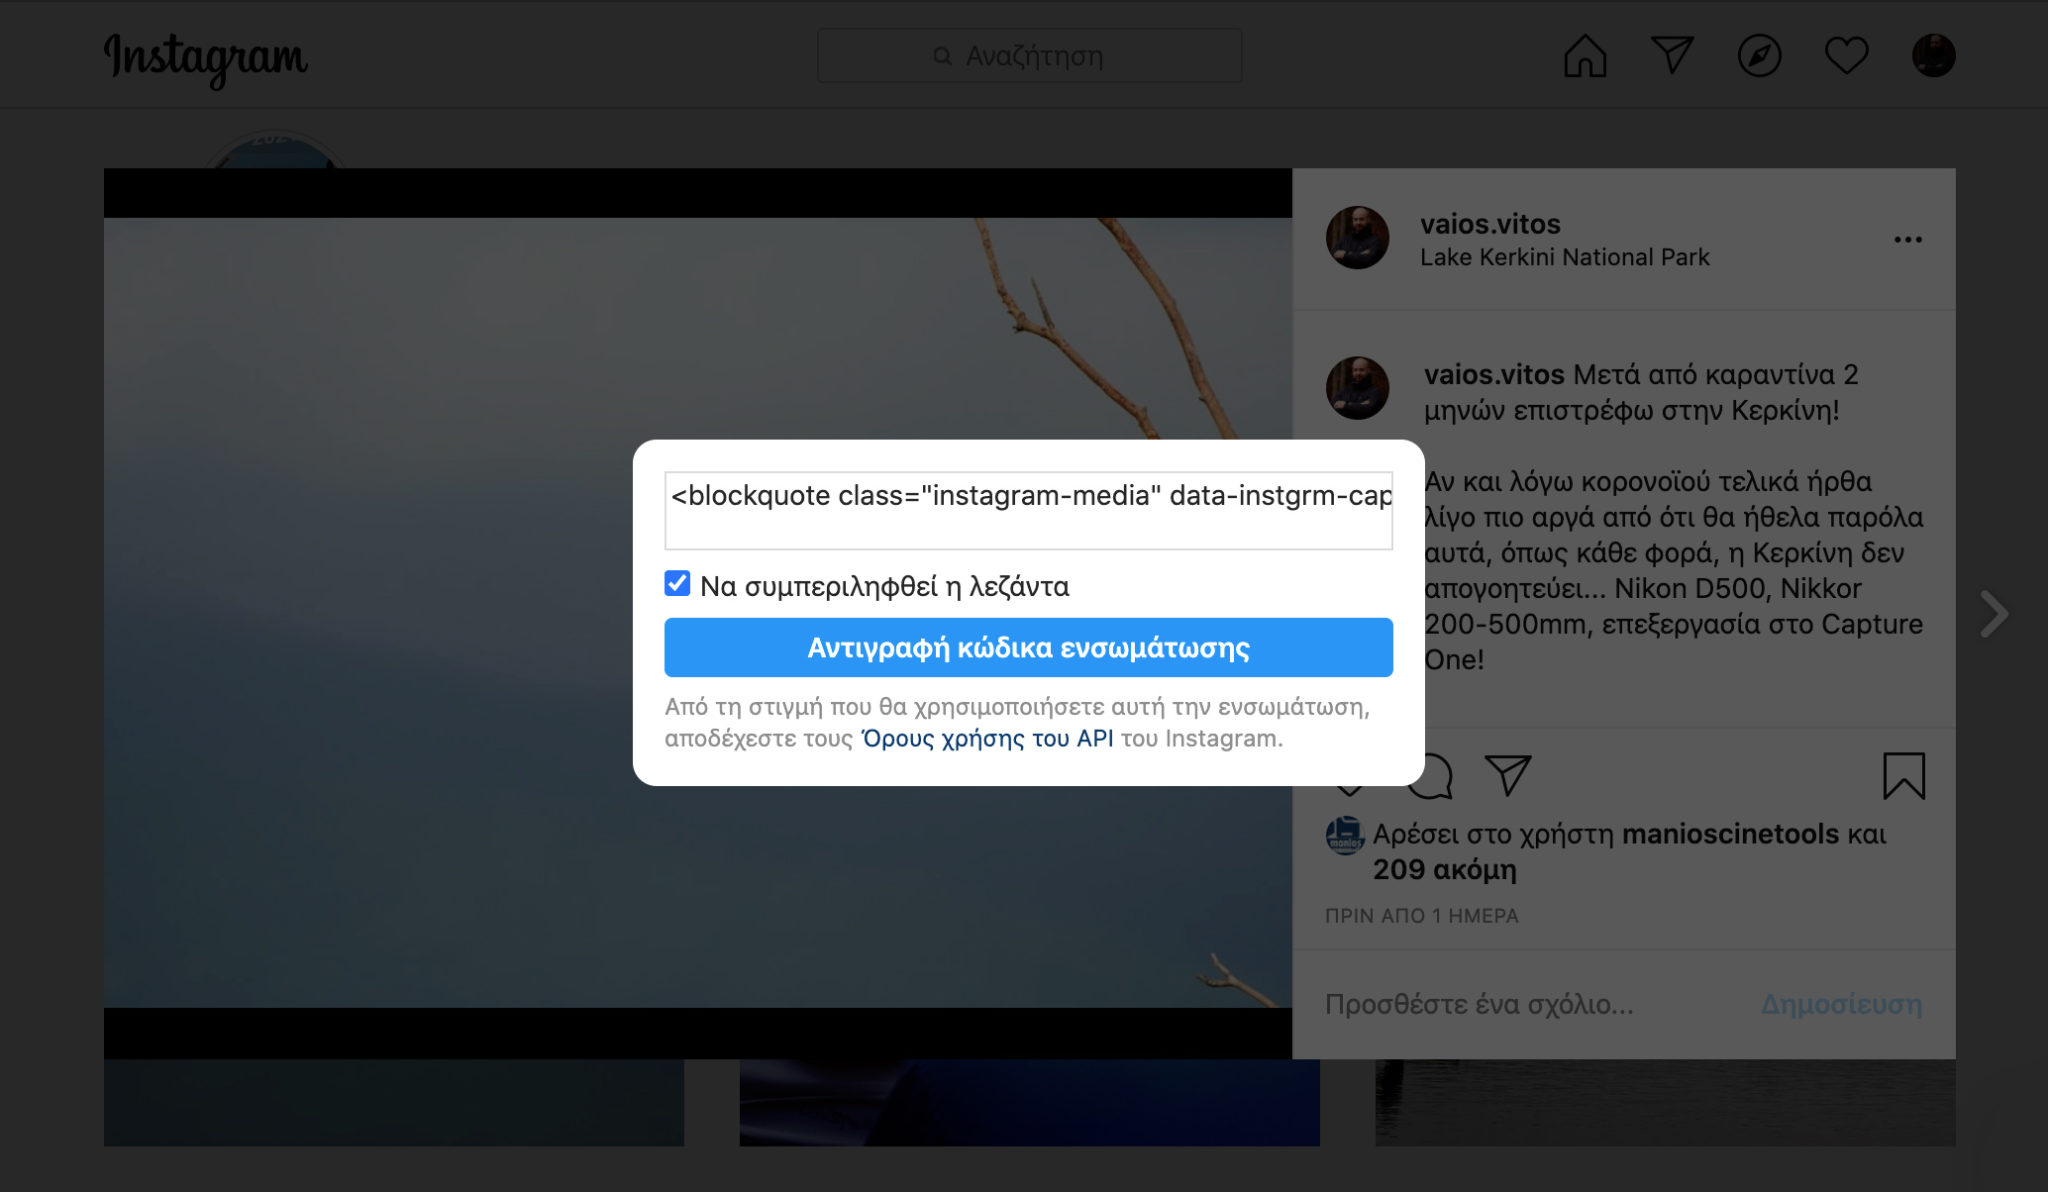Share post via paper plane icon
2048x1192 pixels.
coord(1508,775)
